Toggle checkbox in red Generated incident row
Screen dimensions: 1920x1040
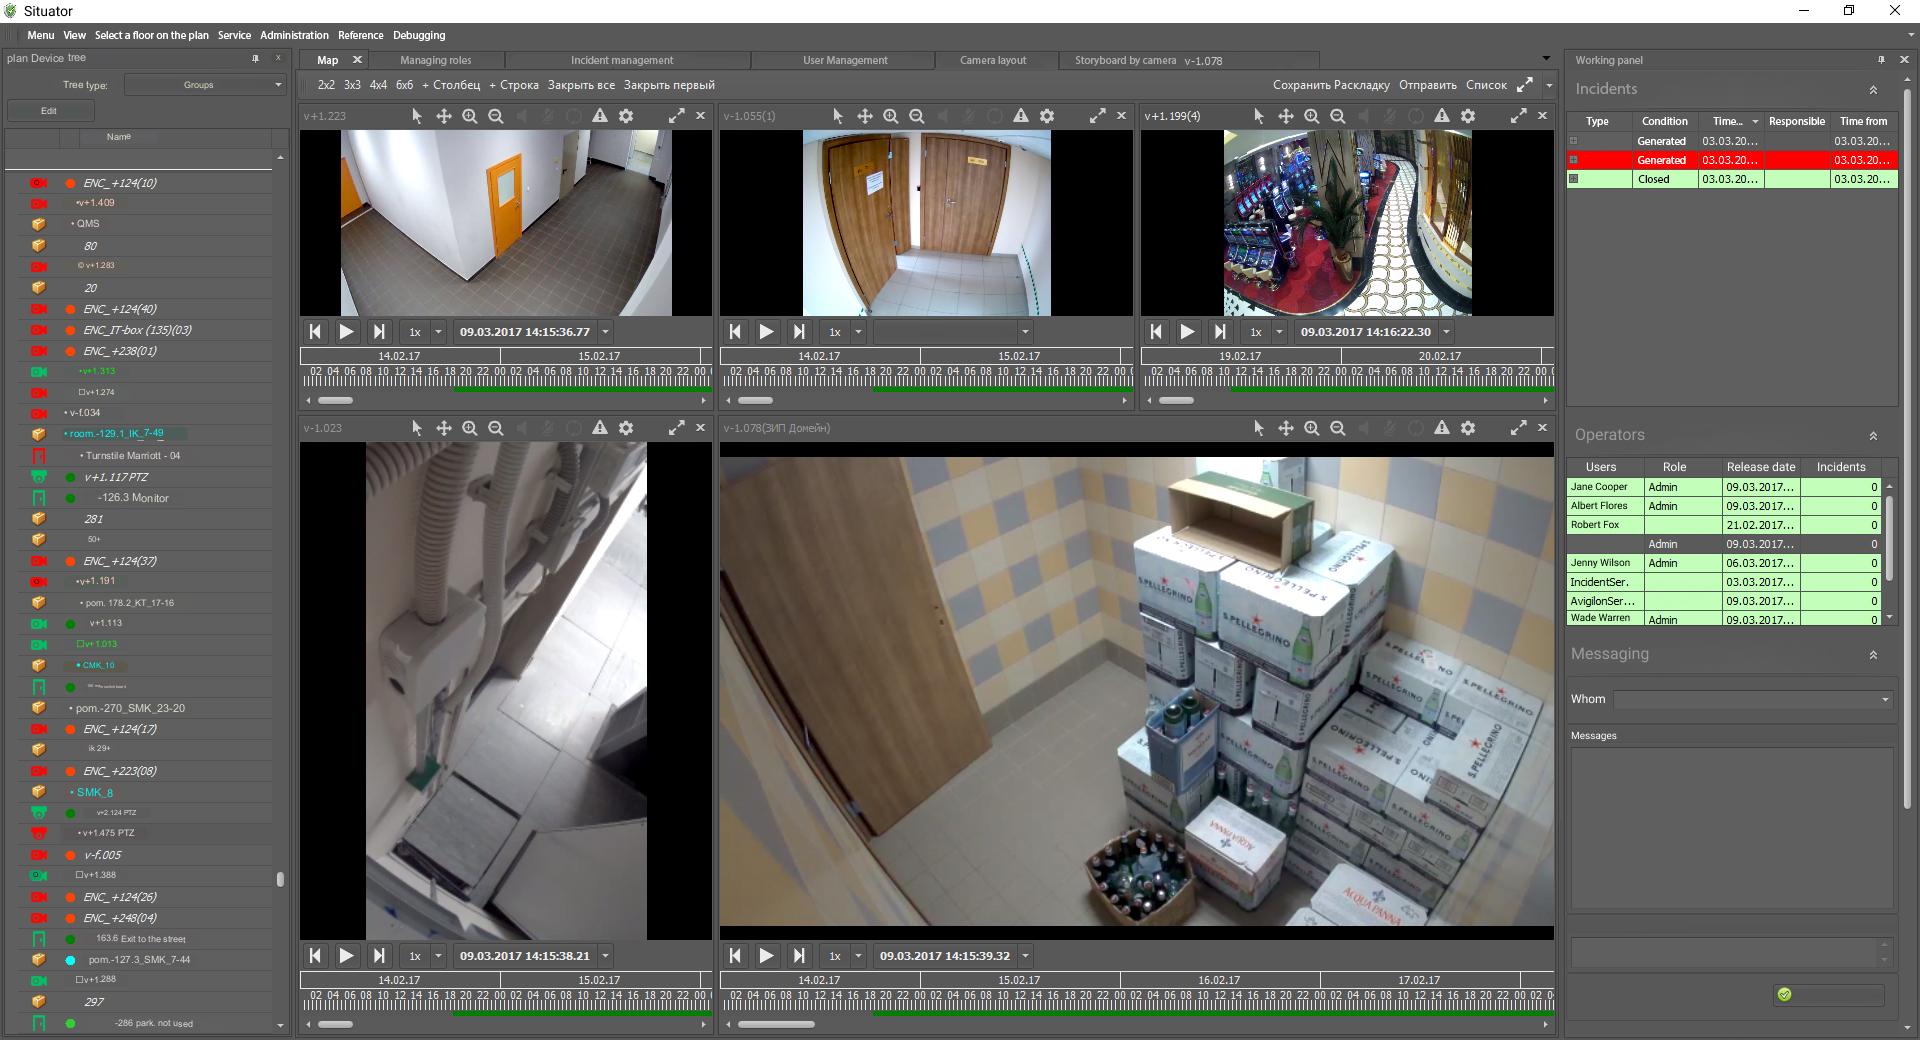pyautogui.click(x=1574, y=160)
